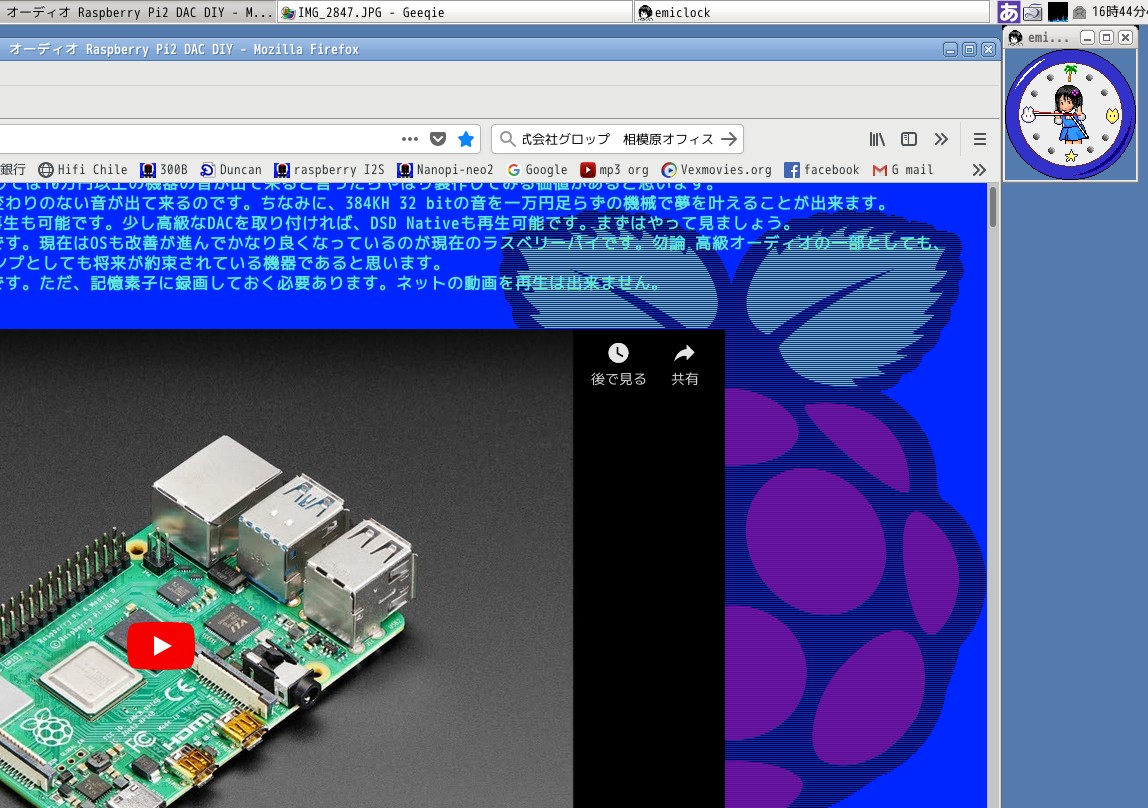
Task: Toggle the sidebar view icon
Action: click(x=909, y=139)
